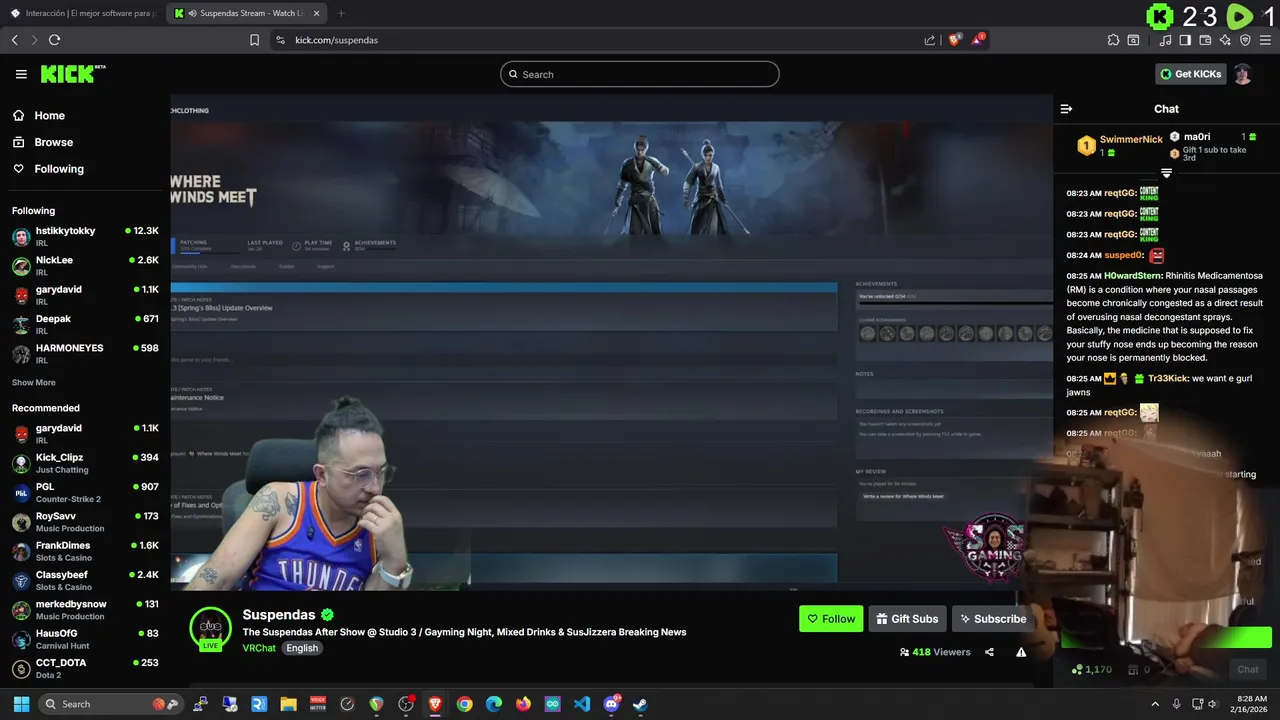This screenshot has width=1280, height=720.
Task: Click the garydavid avatar under Recommended
Action: (21, 434)
